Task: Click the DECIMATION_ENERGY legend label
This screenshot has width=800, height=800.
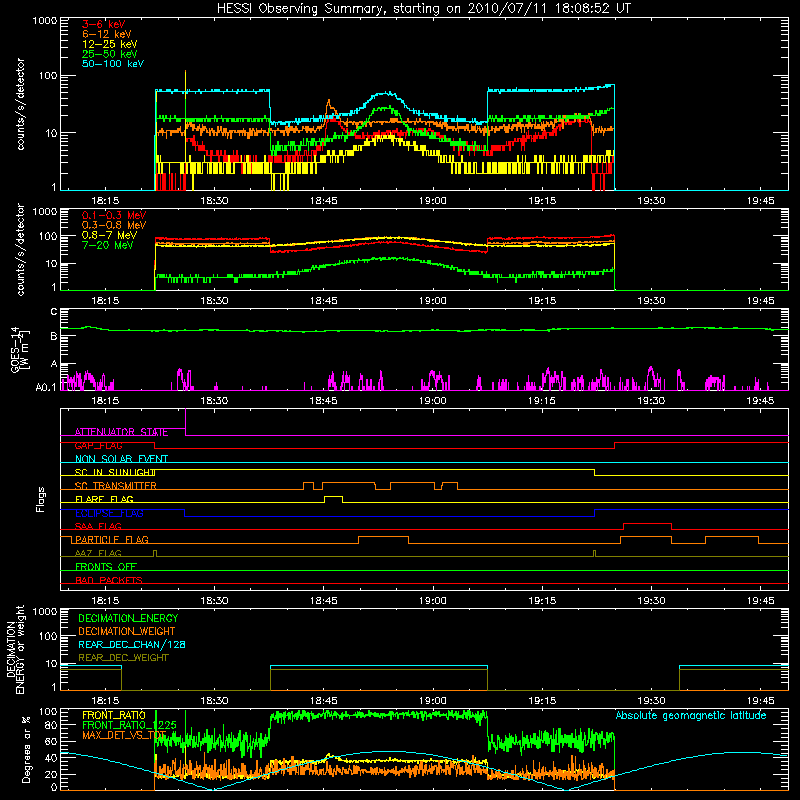Action: (128, 618)
